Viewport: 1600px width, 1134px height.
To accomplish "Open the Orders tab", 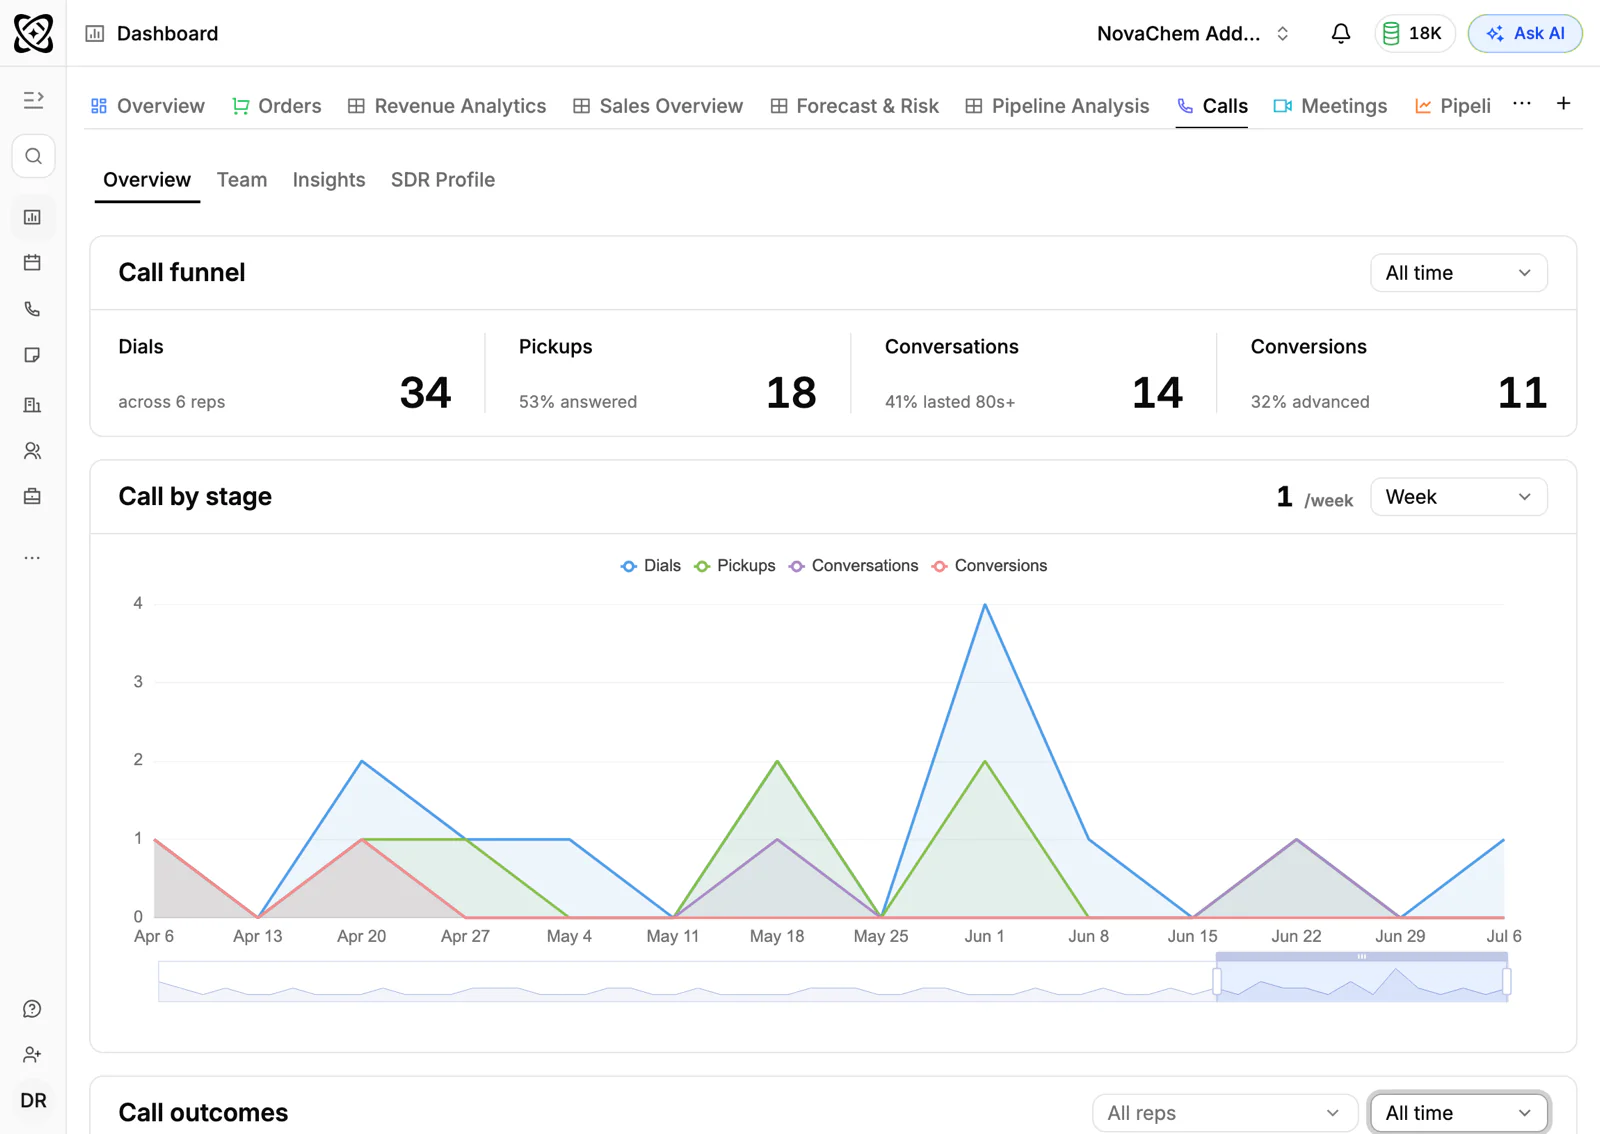I will click(277, 106).
